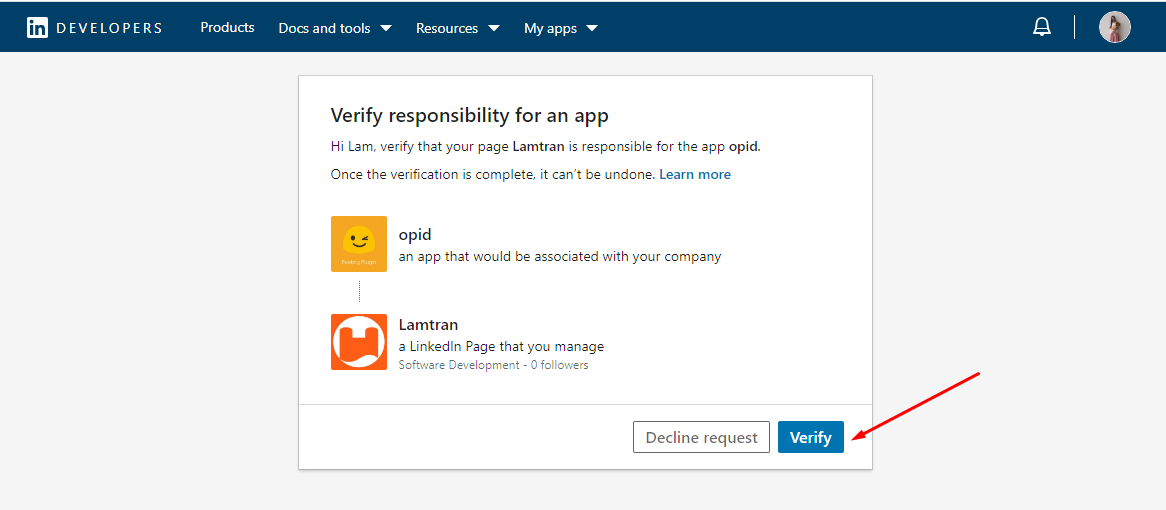1166x510 pixels.
Task: Click the Lamtran page name
Action: 428,324
